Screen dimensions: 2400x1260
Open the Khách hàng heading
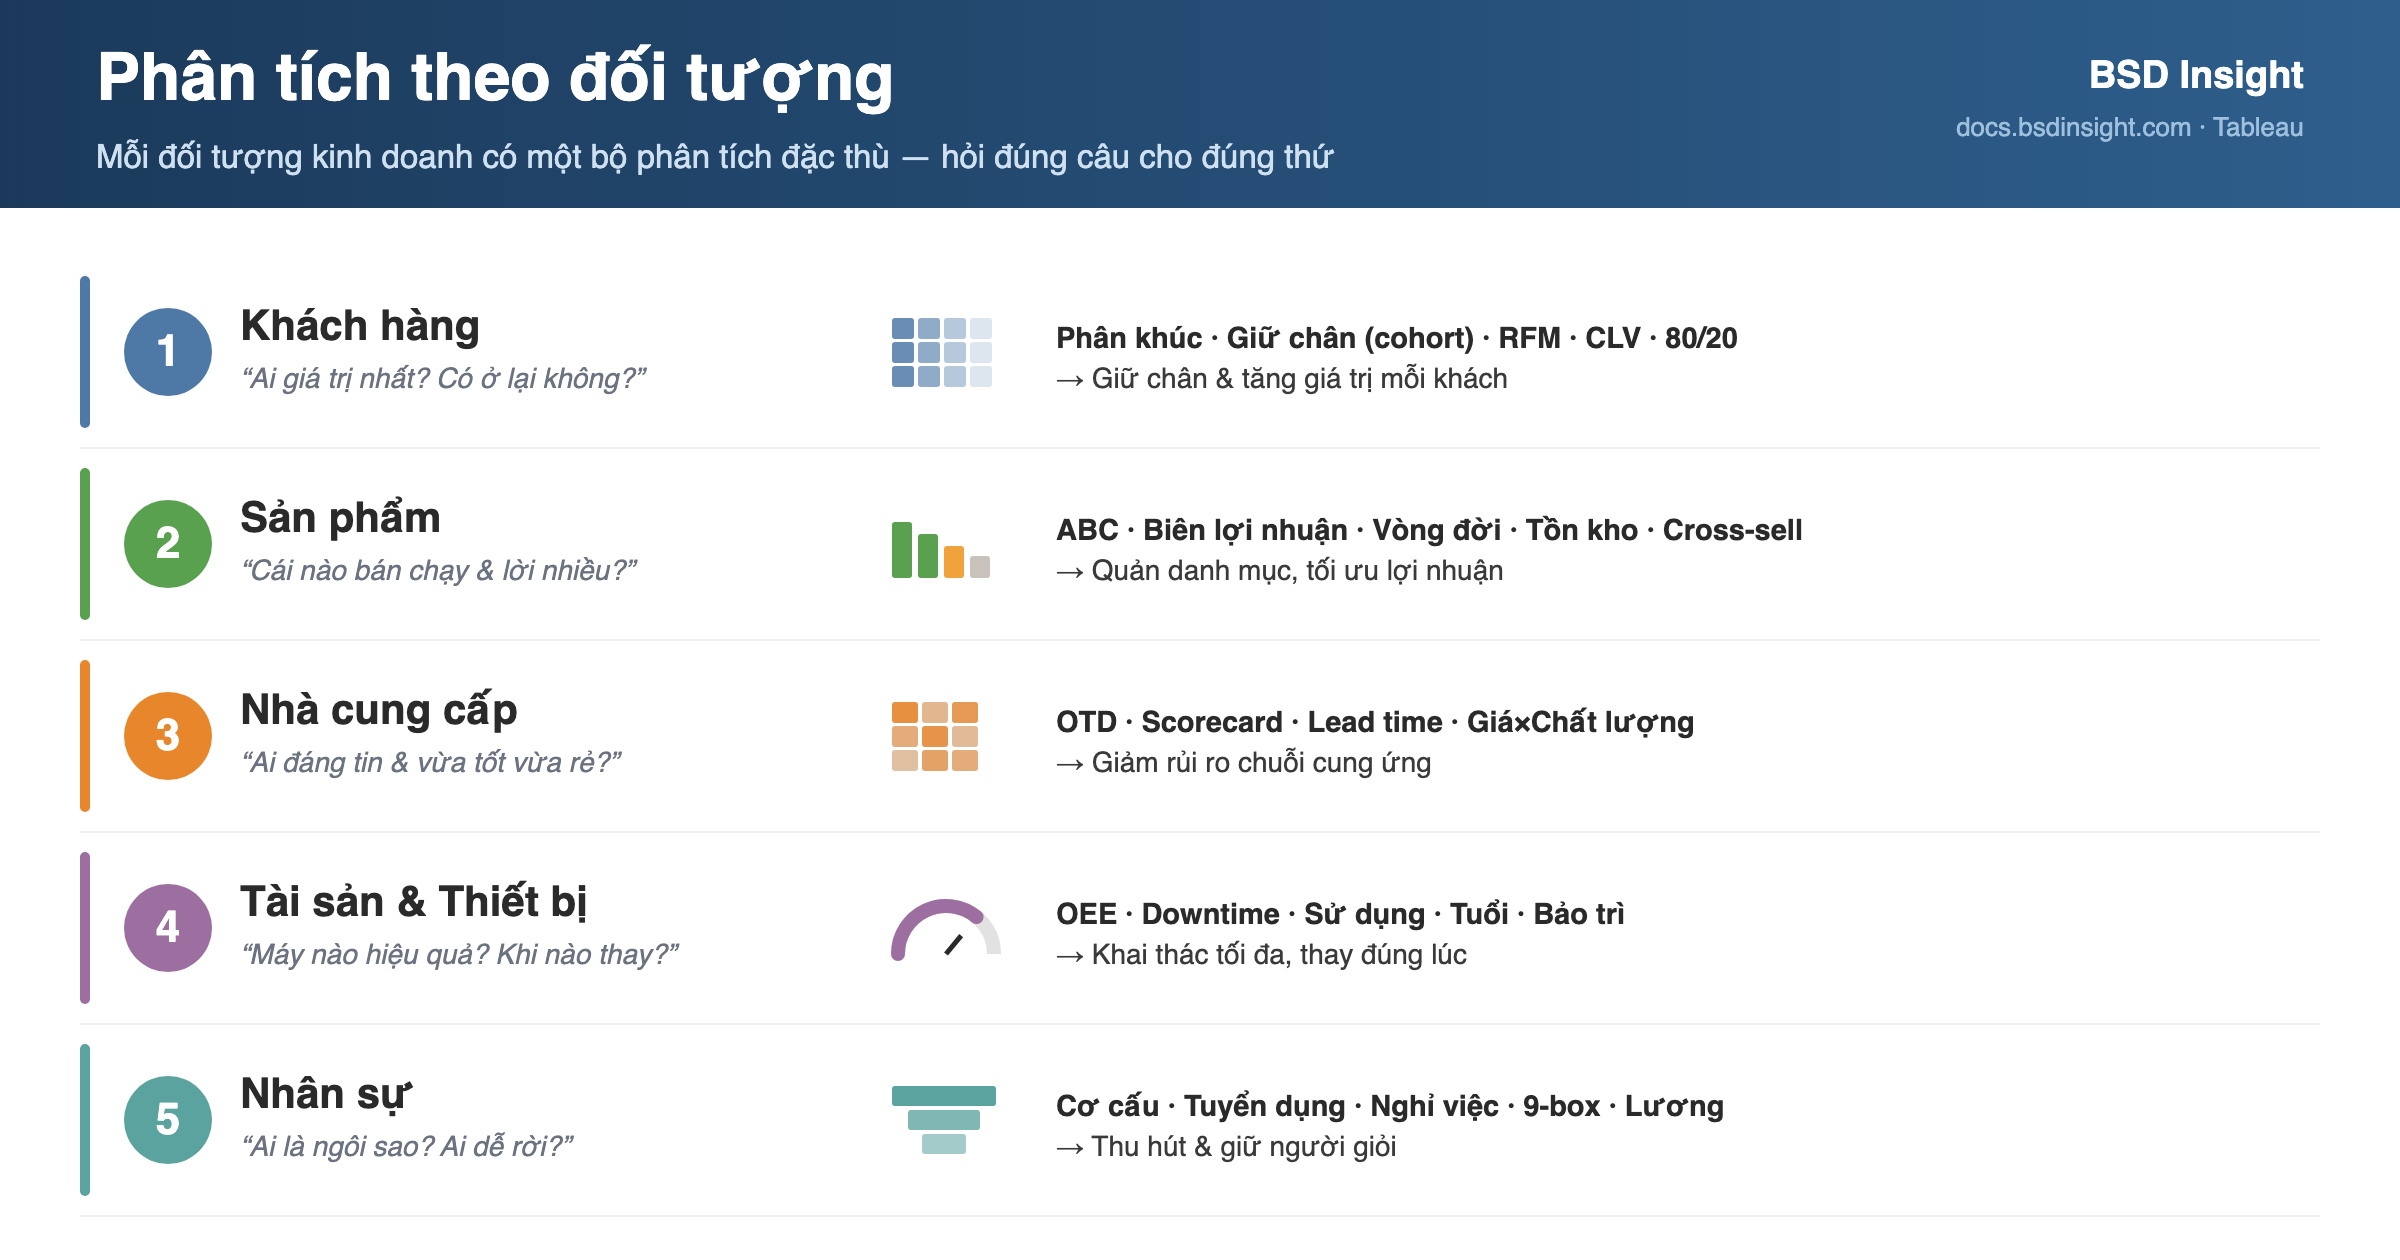pos(360,326)
